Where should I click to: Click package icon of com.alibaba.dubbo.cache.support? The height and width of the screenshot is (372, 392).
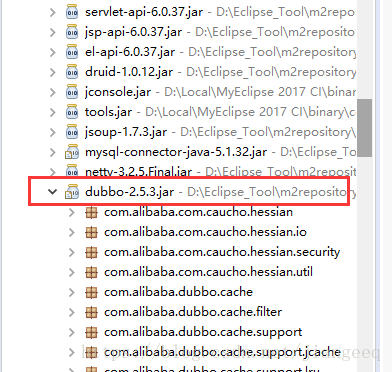point(91,332)
